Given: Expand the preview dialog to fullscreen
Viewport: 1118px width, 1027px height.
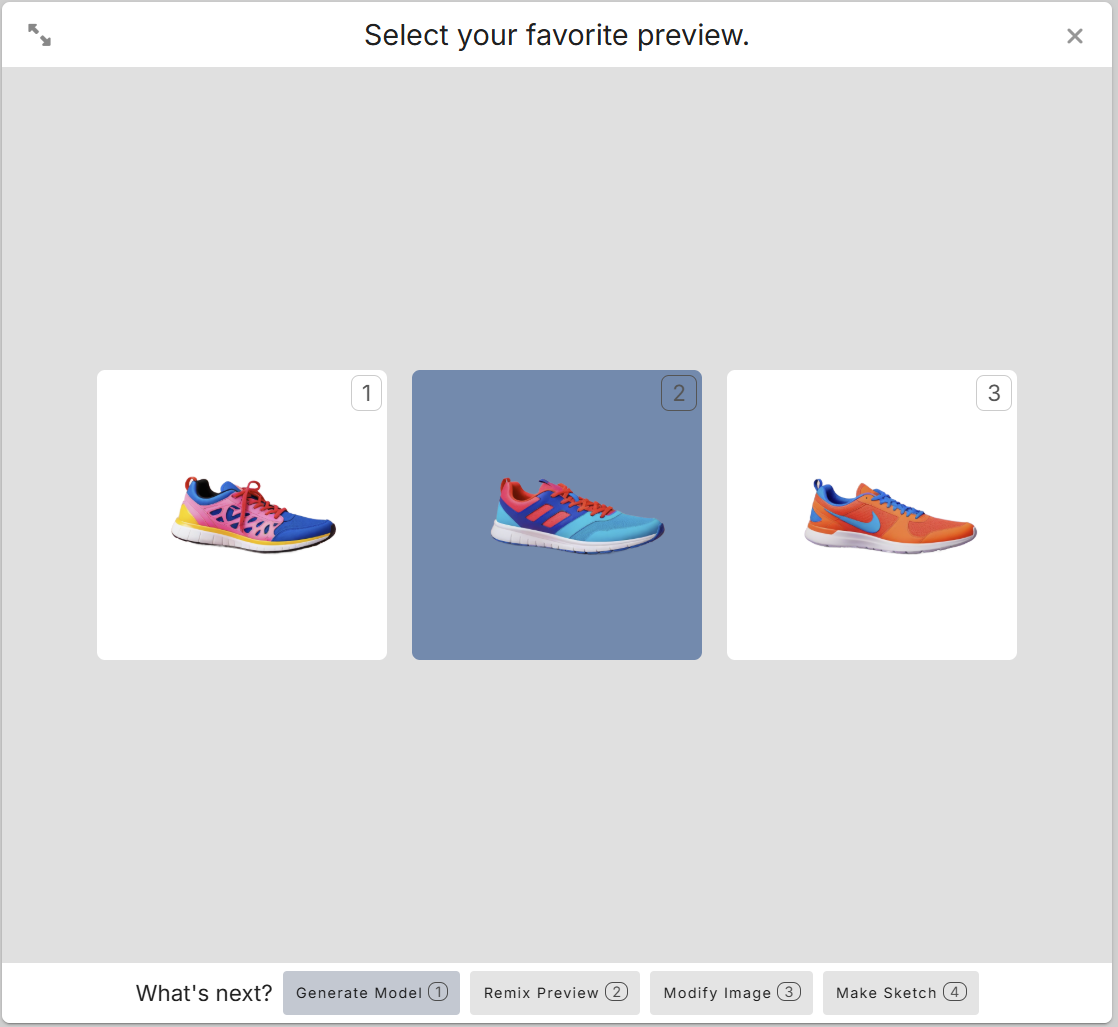Looking at the screenshot, I should point(39,35).
